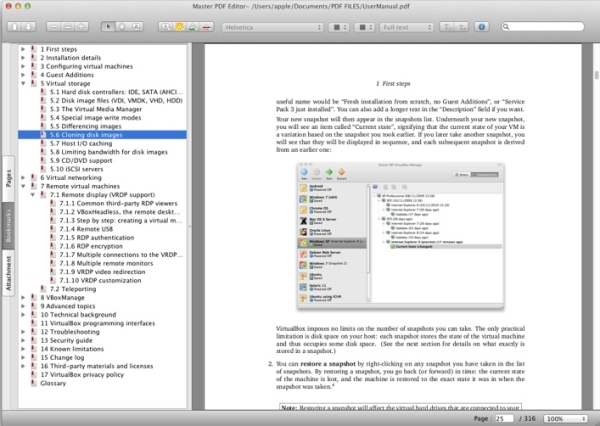Switch to the Attachment side tab
Image resolution: width=600 pixels, height=426 pixels.
click(x=8, y=273)
